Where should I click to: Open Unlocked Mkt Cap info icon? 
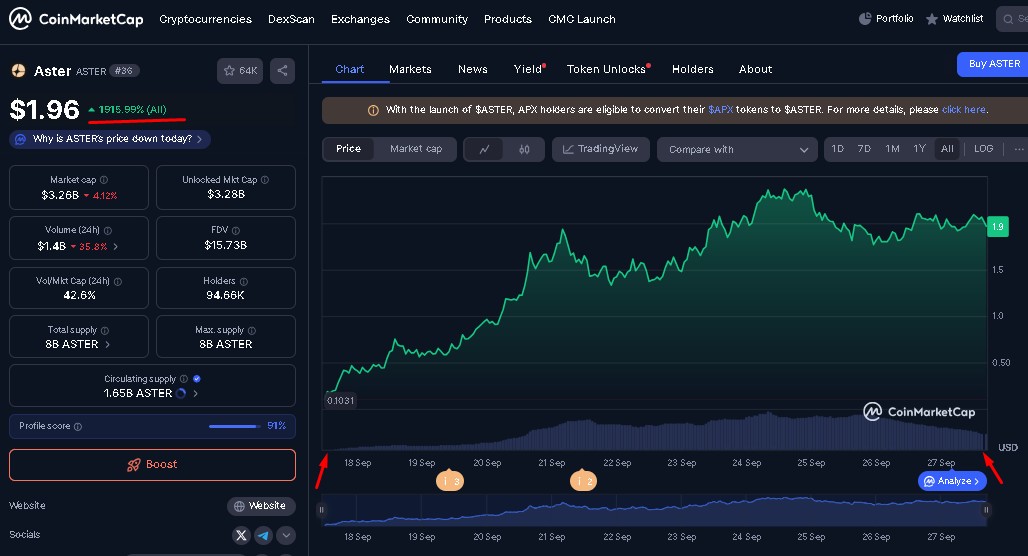265,180
